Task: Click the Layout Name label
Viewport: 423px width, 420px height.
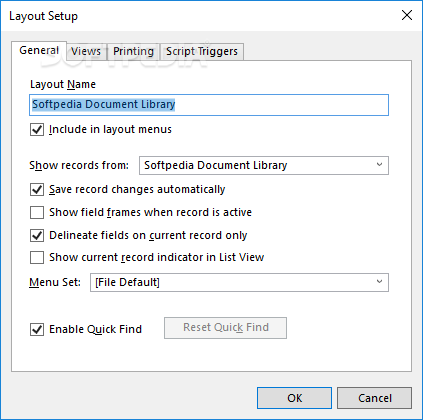Action: (63, 84)
